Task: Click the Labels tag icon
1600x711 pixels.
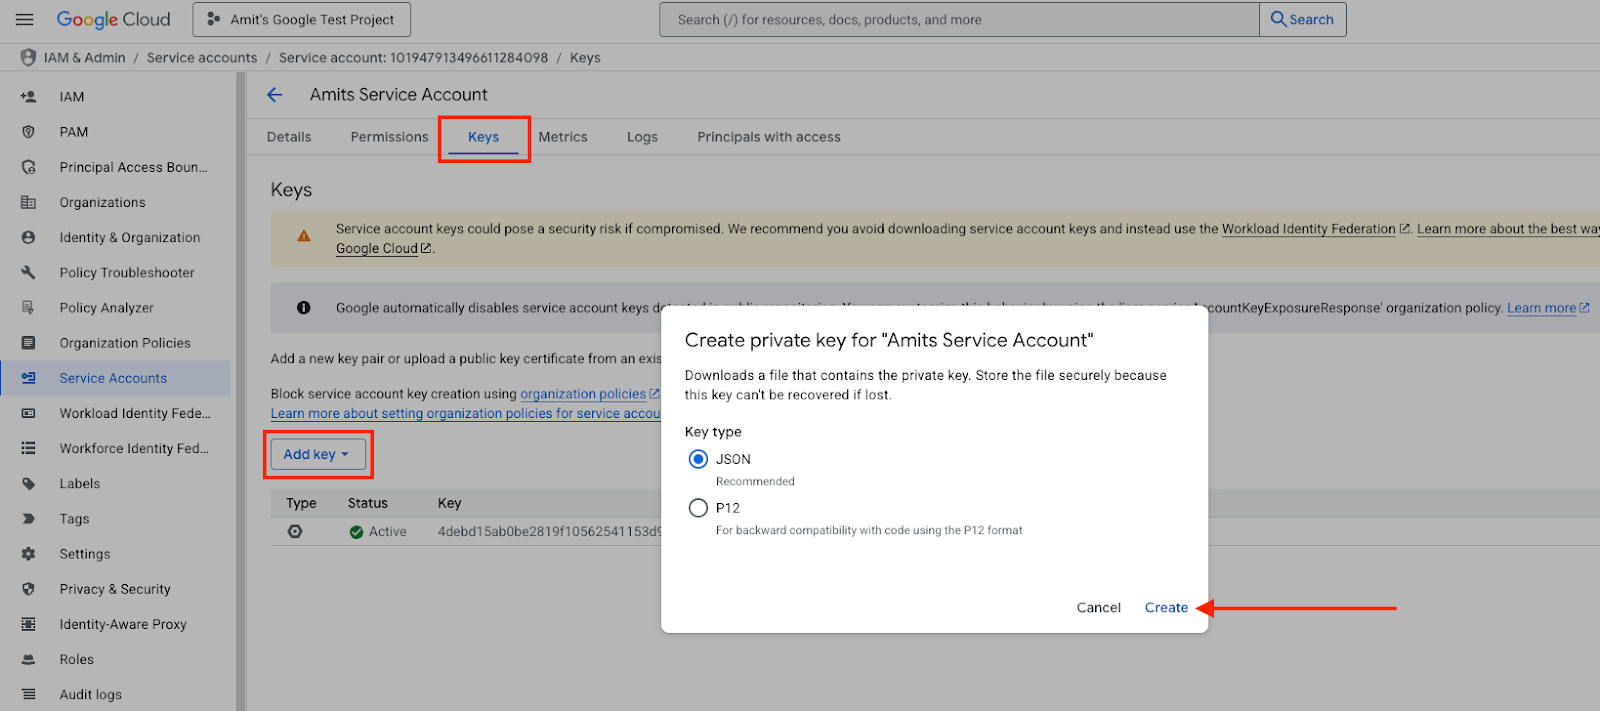Action: tap(28, 483)
